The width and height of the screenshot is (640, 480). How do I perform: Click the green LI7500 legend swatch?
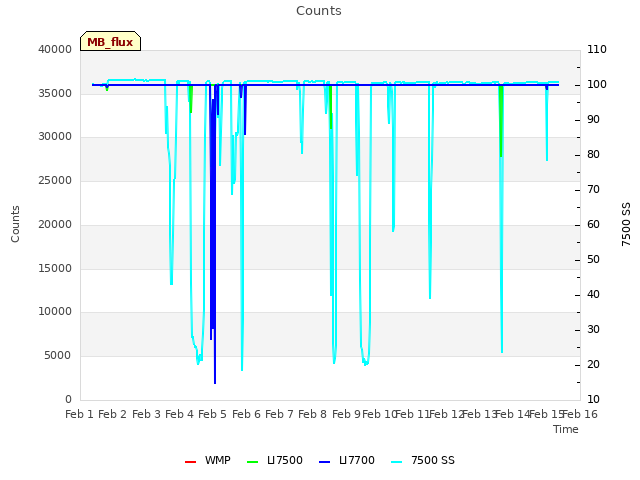pyautogui.click(x=253, y=462)
